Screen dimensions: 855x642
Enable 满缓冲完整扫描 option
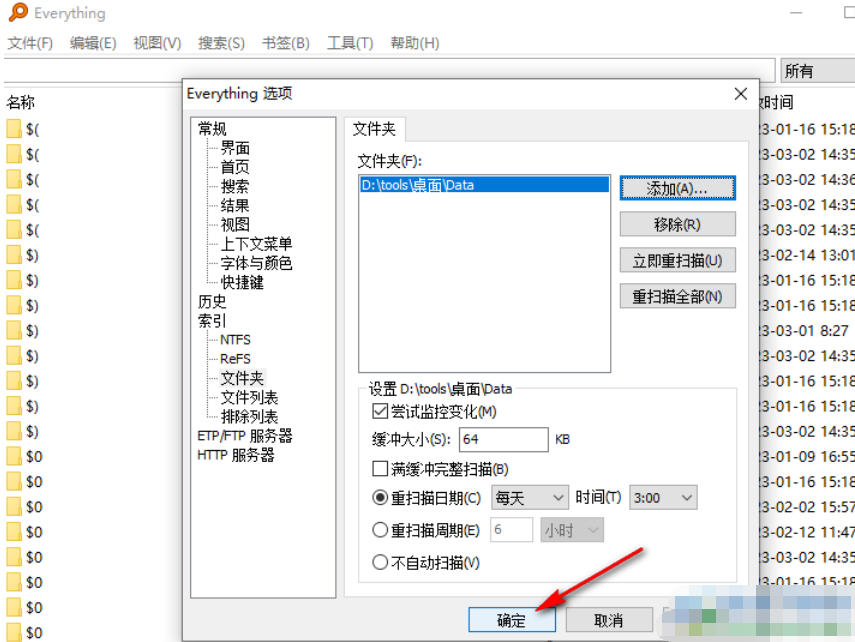coord(379,467)
